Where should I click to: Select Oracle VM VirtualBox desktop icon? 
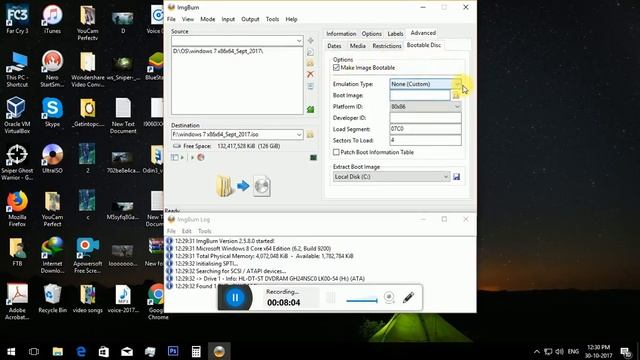click(17, 116)
